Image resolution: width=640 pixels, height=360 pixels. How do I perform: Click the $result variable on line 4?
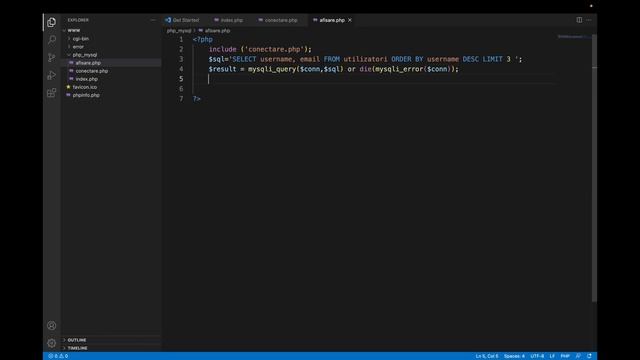point(222,69)
